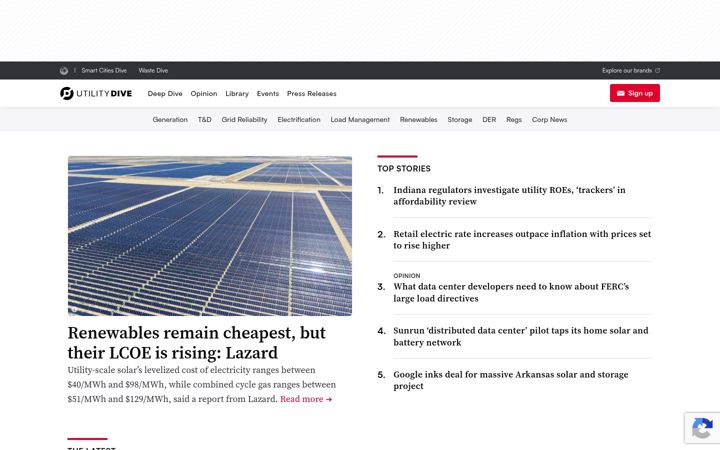
Task: Open Indiana regulators investigate utility ROEs story
Action: pos(509,196)
